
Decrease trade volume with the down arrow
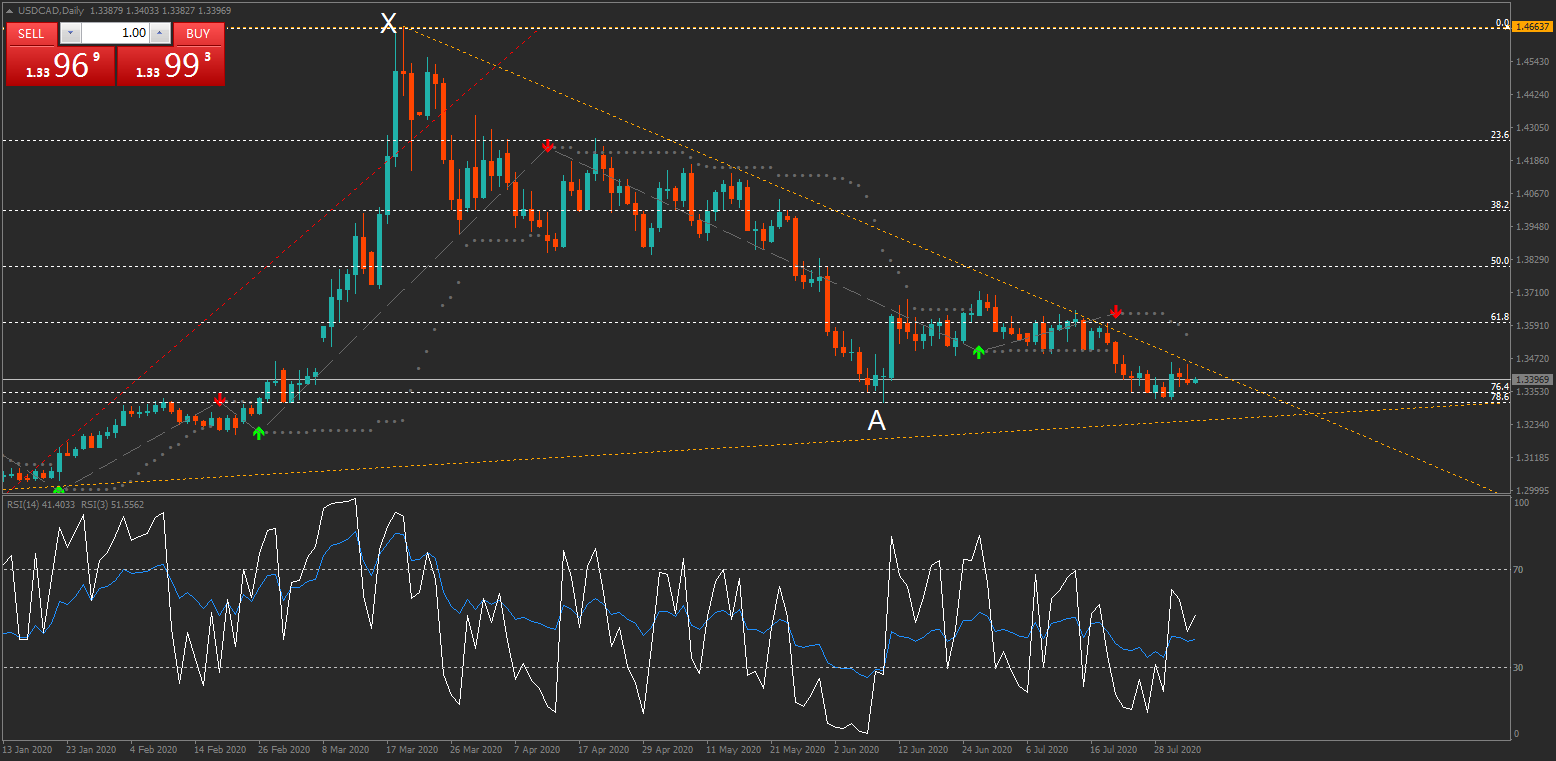point(69,33)
